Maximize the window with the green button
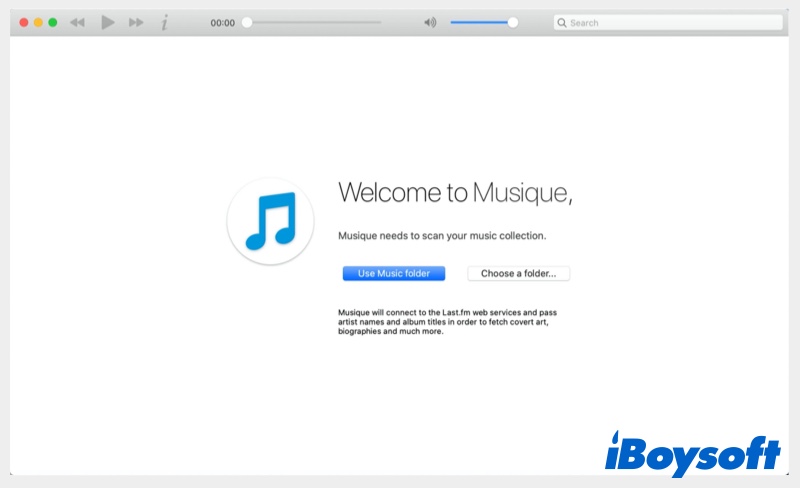Screen dimensions: 800x488 [52, 22]
